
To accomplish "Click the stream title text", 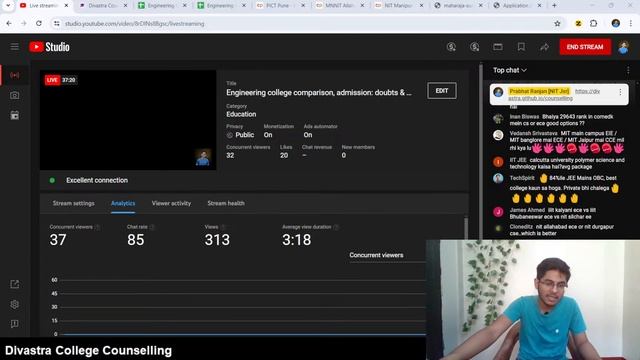I will coord(319,93).
